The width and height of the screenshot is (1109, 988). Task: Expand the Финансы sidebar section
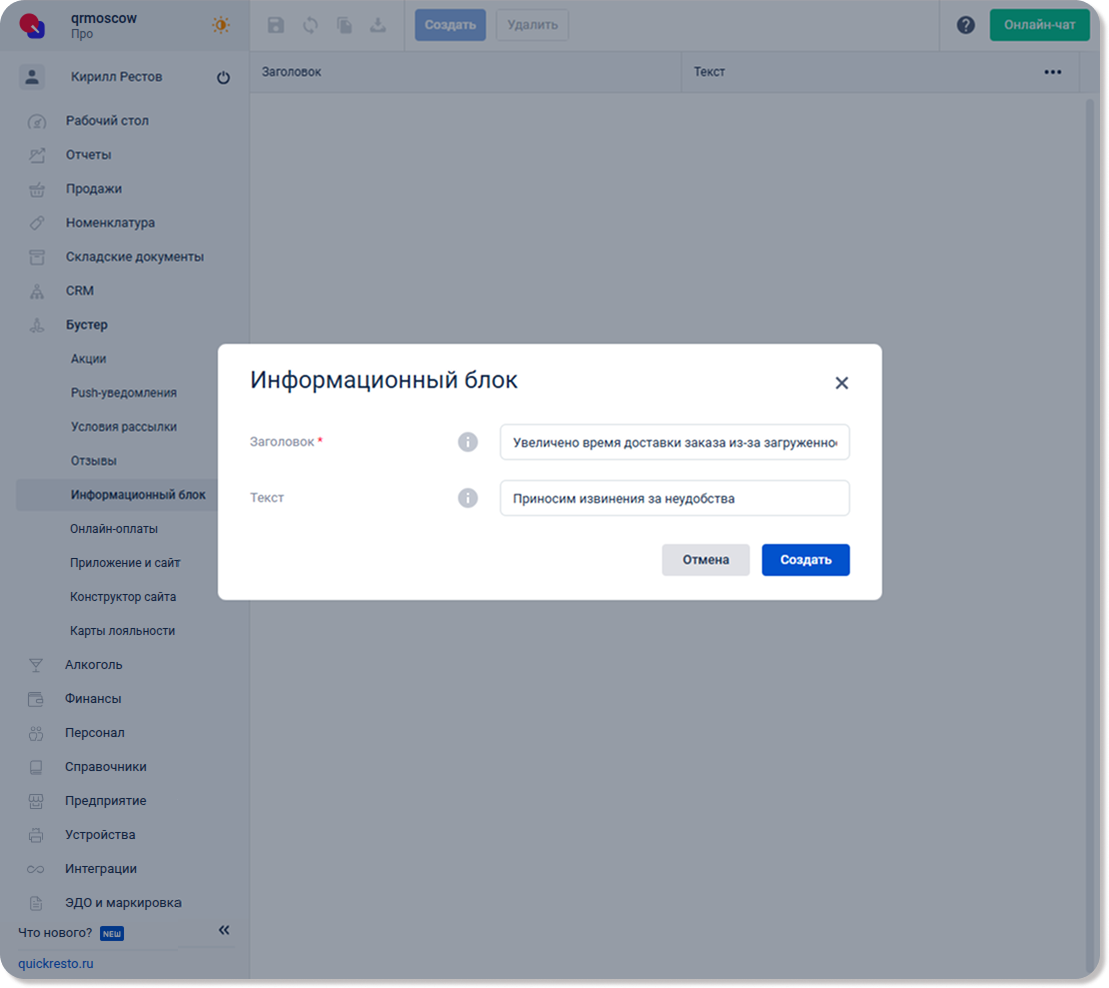pyautogui.click(x=93, y=699)
